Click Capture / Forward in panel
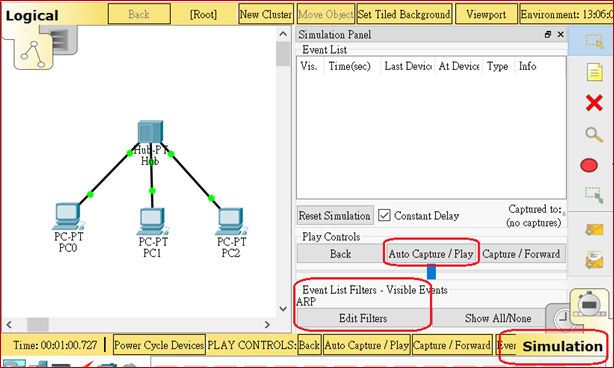 pyautogui.click(x=522, y=254)
